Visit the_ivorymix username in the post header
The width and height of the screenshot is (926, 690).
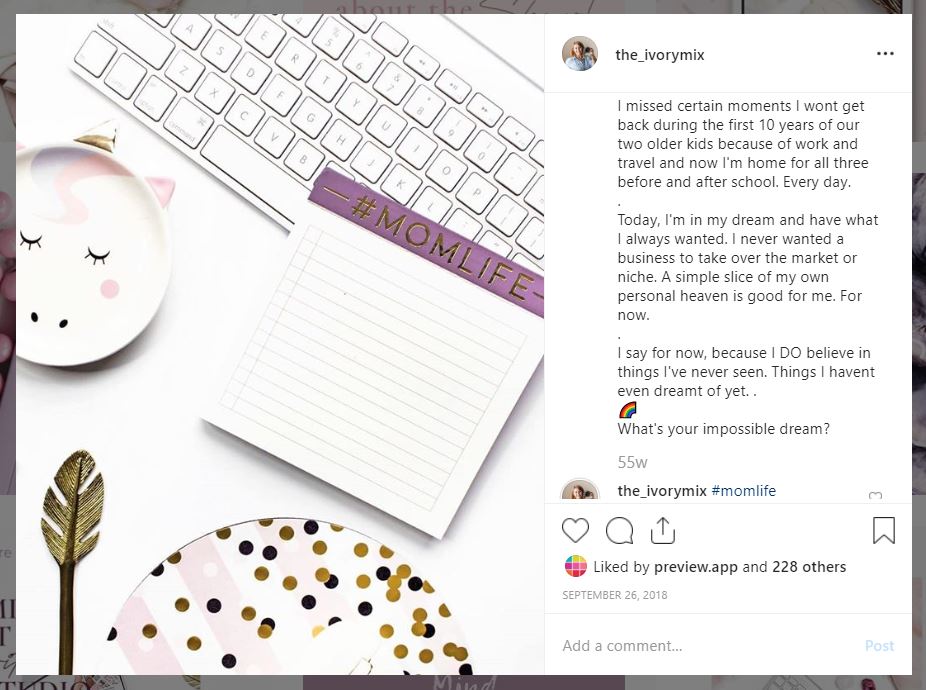click(x=660, y=55)
